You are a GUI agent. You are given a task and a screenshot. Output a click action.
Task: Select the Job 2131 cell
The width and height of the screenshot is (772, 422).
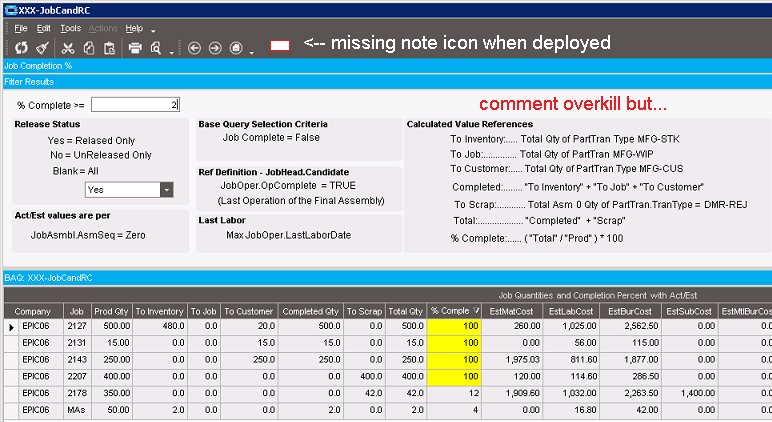[77, 343]
